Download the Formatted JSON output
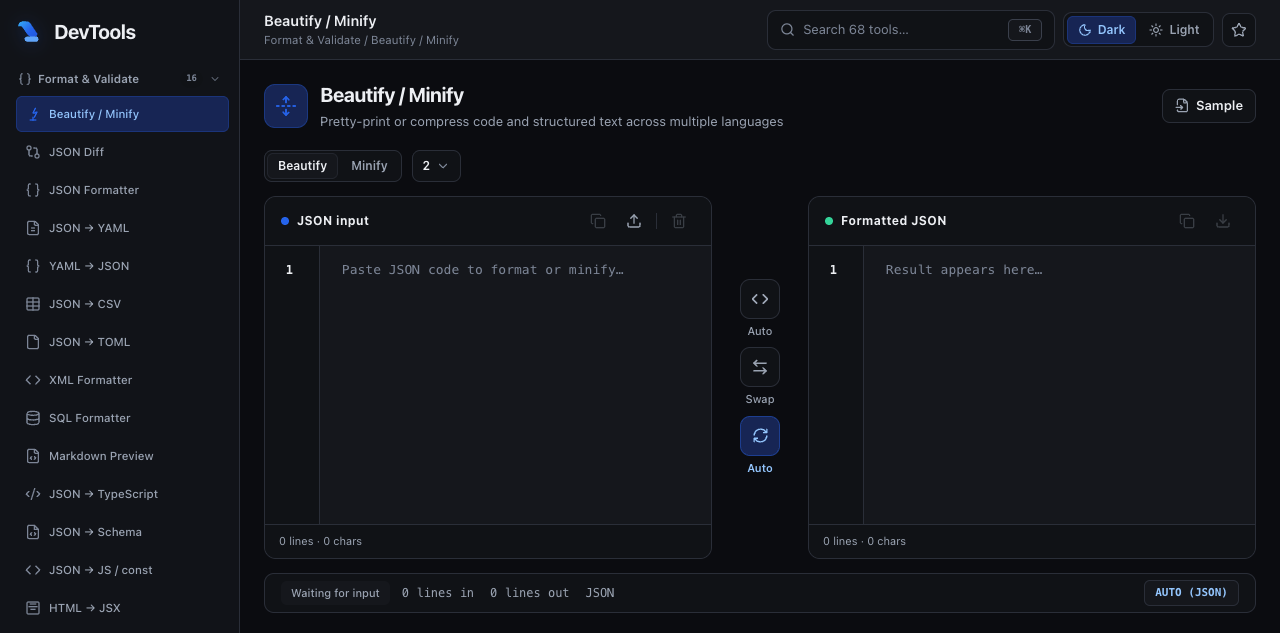Viewport: 1280px width, 633px height. (x=1223, y=221)
